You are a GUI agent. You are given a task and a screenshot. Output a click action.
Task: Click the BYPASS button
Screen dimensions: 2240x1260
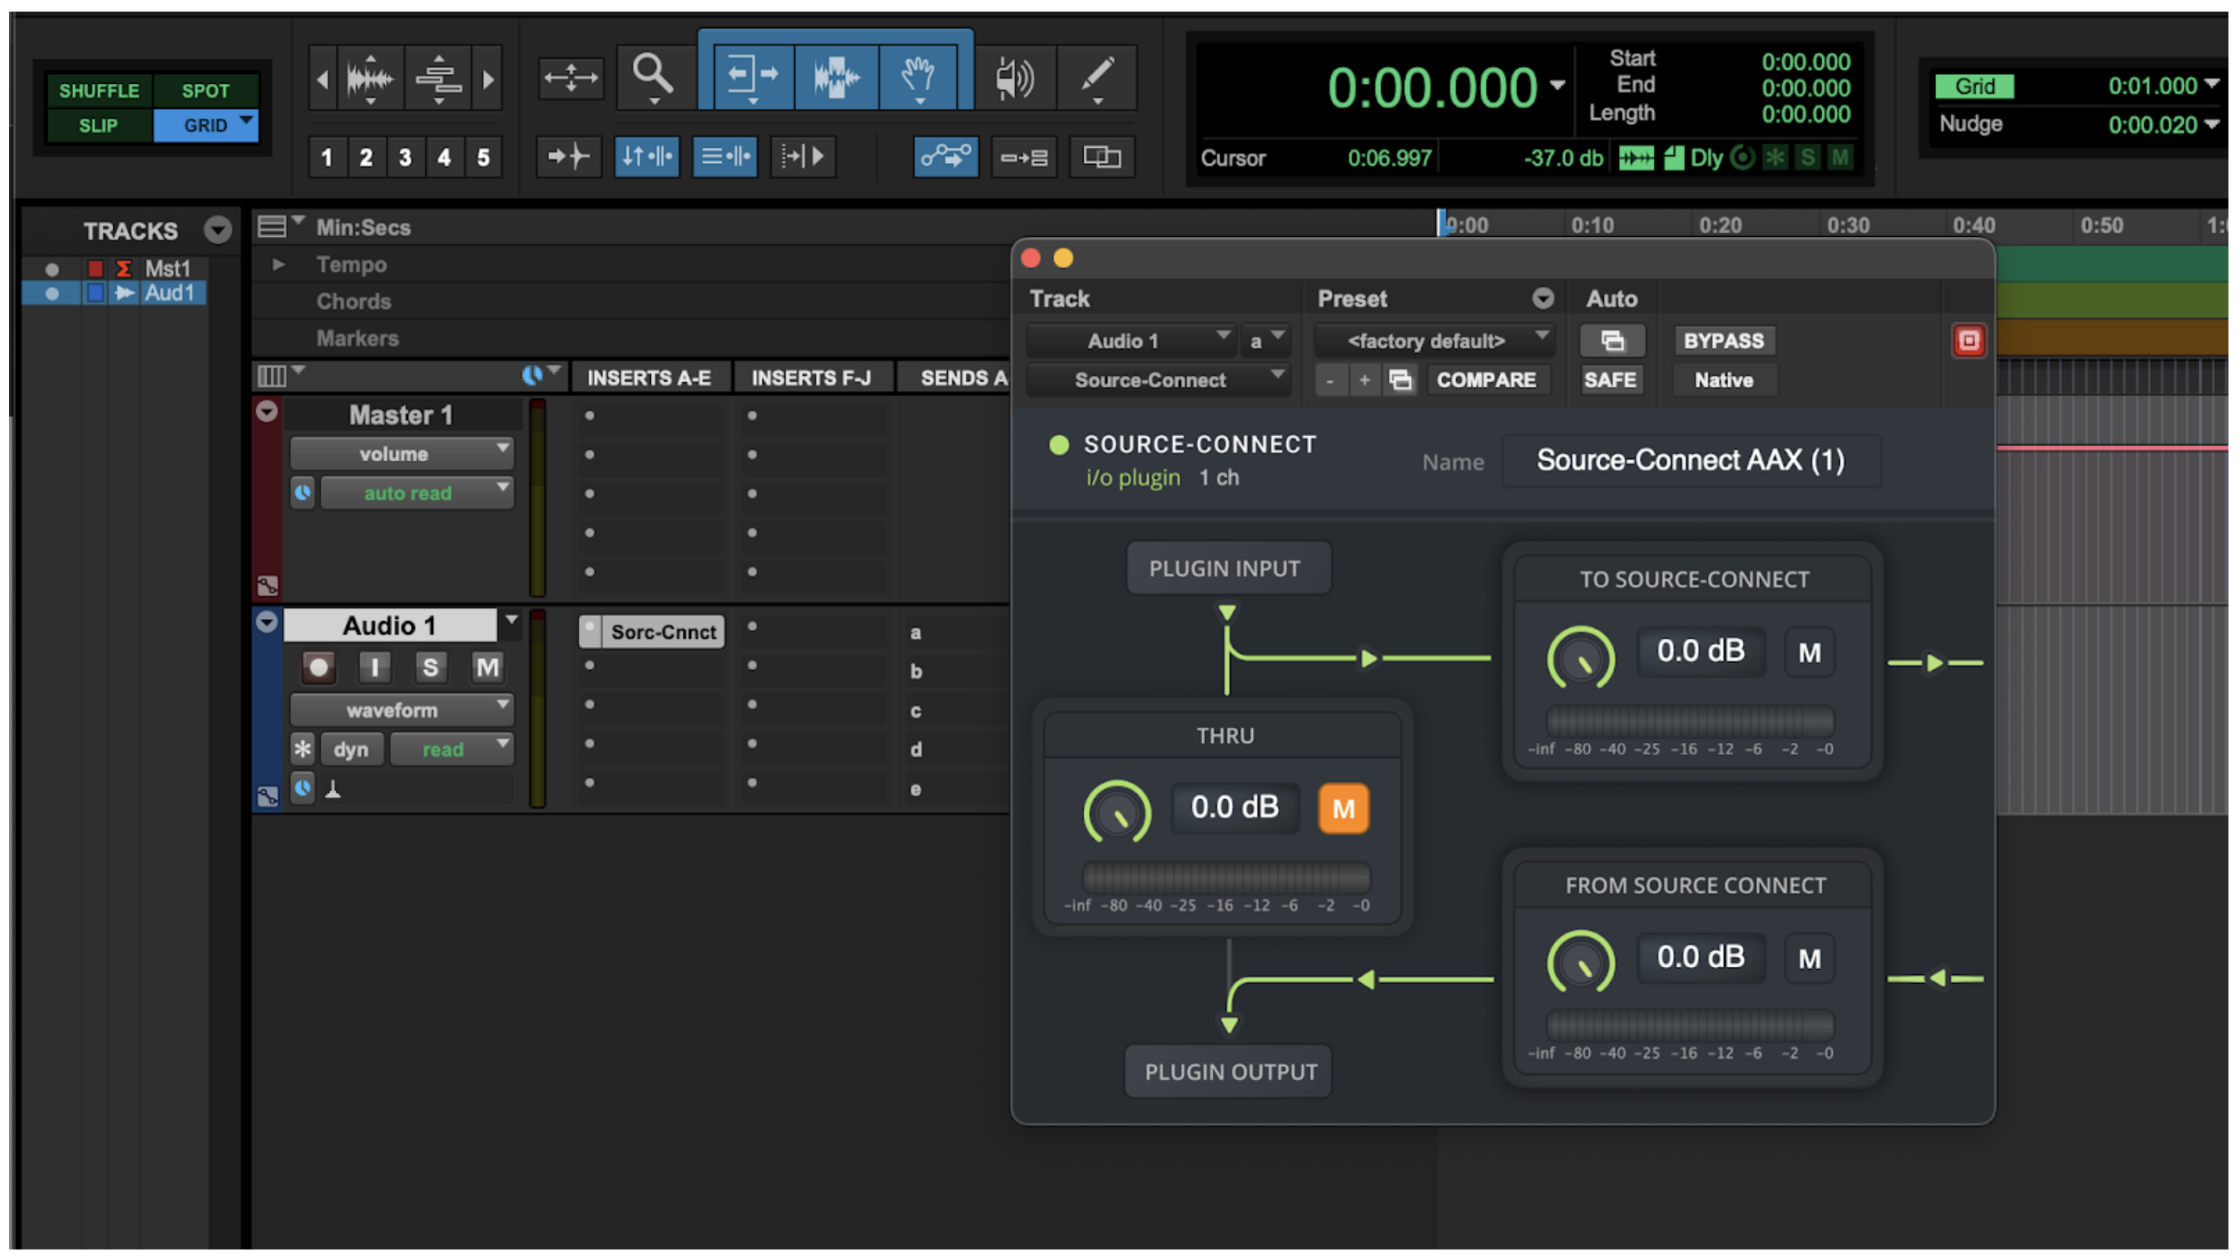[x=1722, y=341]
